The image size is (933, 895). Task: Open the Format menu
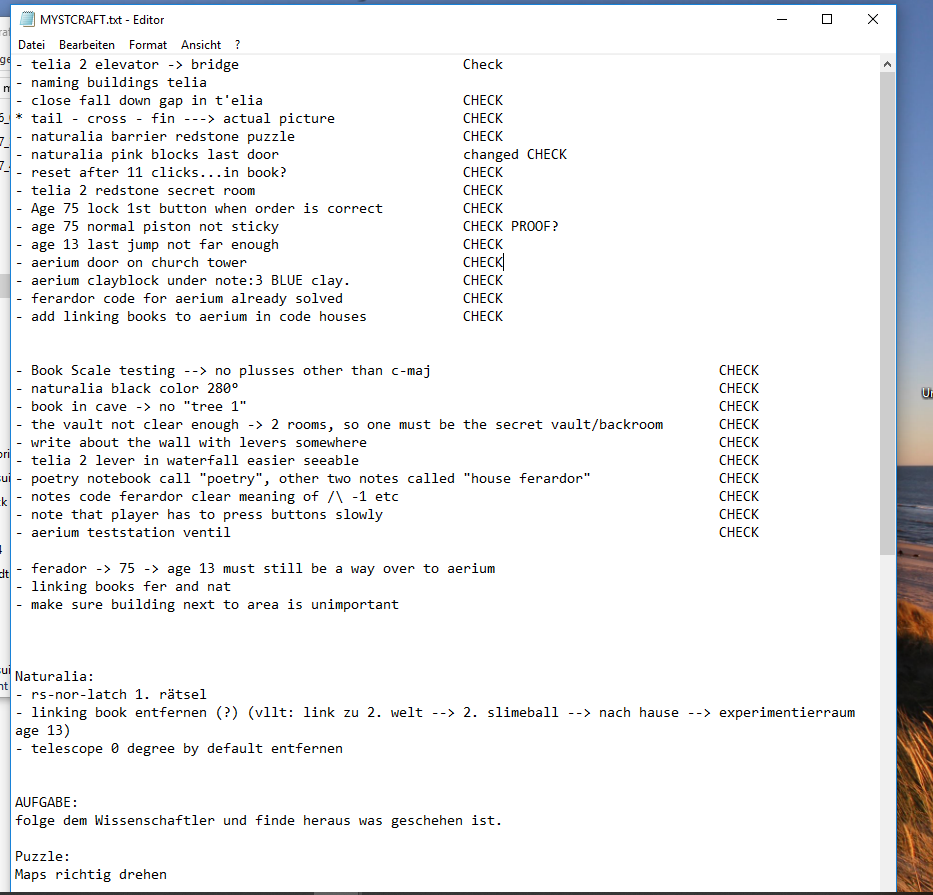(148, 45)
